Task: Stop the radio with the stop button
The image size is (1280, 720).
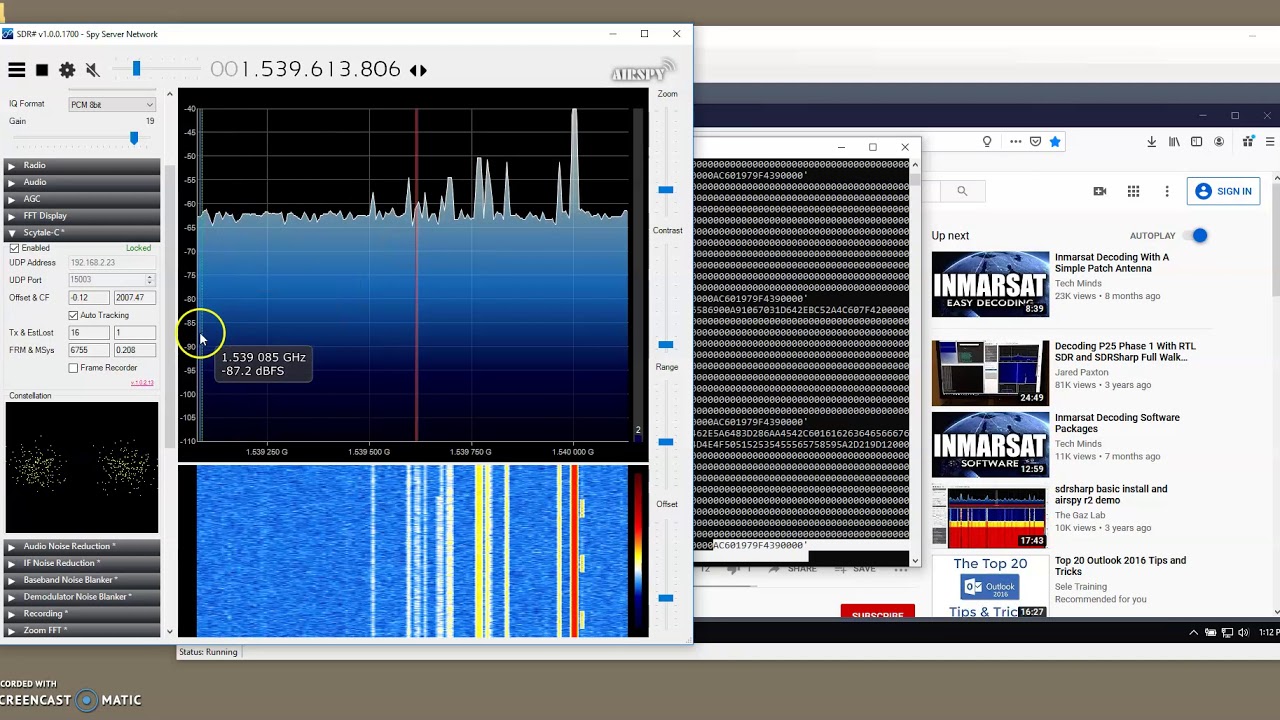Action: click(42, 70)
